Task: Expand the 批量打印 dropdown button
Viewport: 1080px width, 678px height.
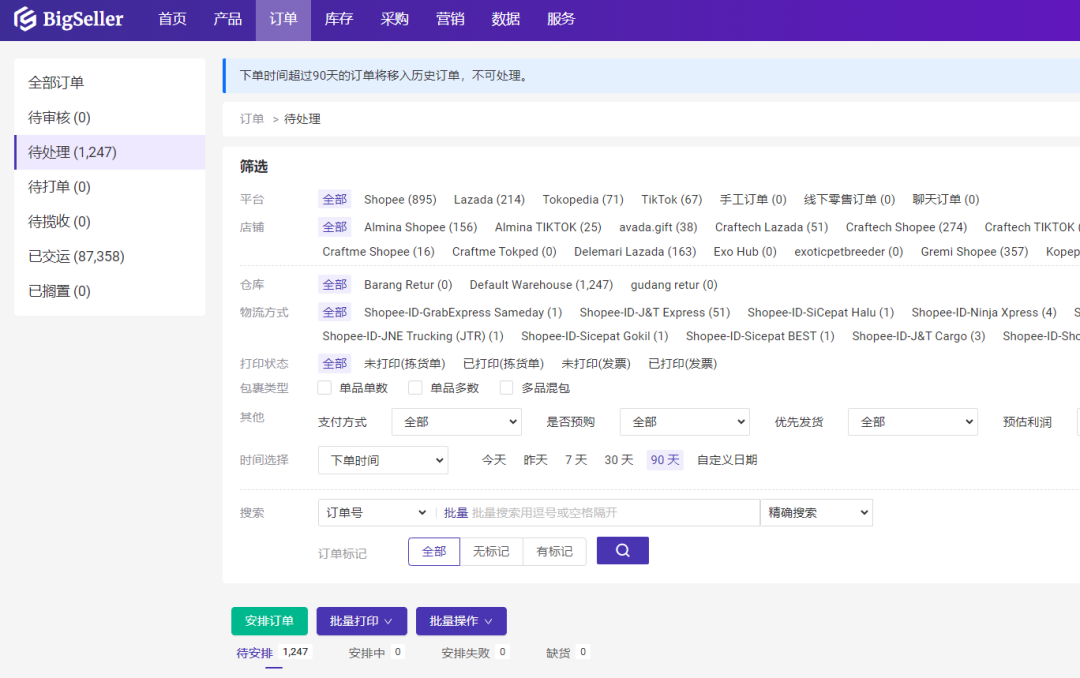Action: 361,621
